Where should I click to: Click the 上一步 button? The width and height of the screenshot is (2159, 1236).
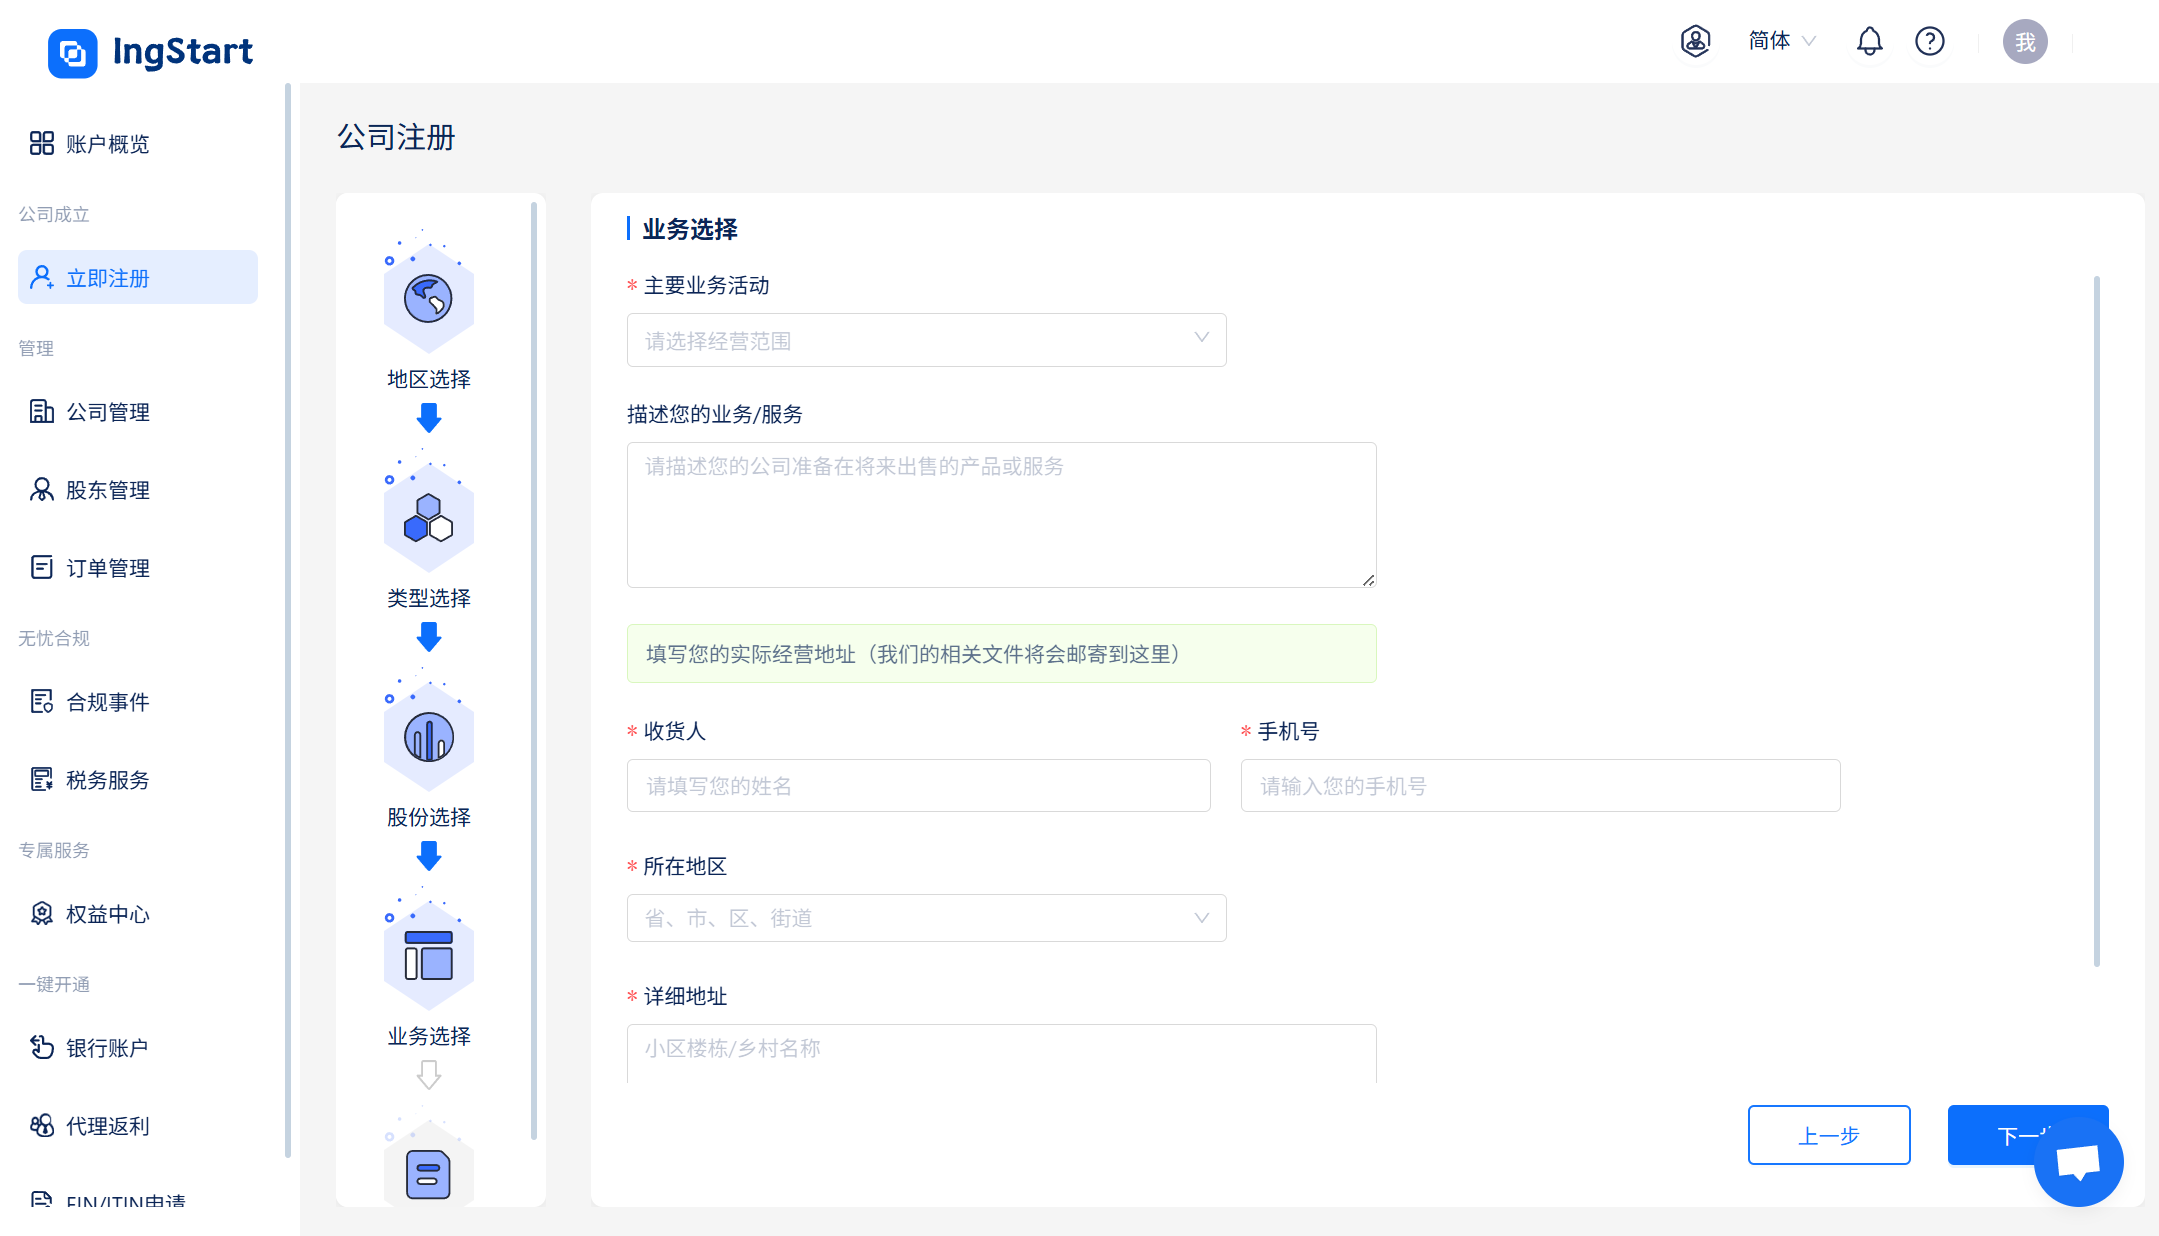coord(1828,1135)
